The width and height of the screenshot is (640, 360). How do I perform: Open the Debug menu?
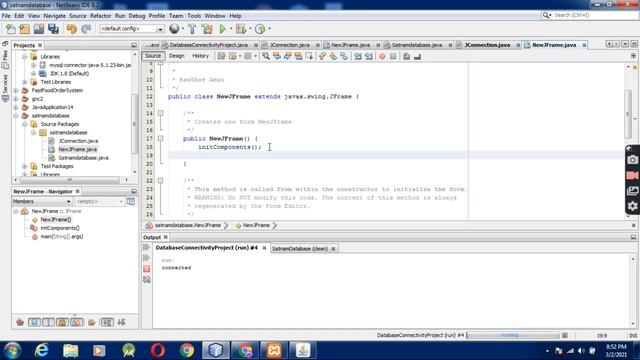[x=137, y=16]
